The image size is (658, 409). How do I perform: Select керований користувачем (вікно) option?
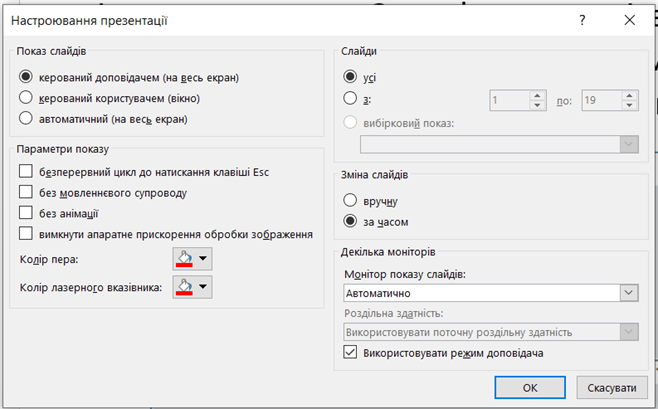(x=26, y=98)
